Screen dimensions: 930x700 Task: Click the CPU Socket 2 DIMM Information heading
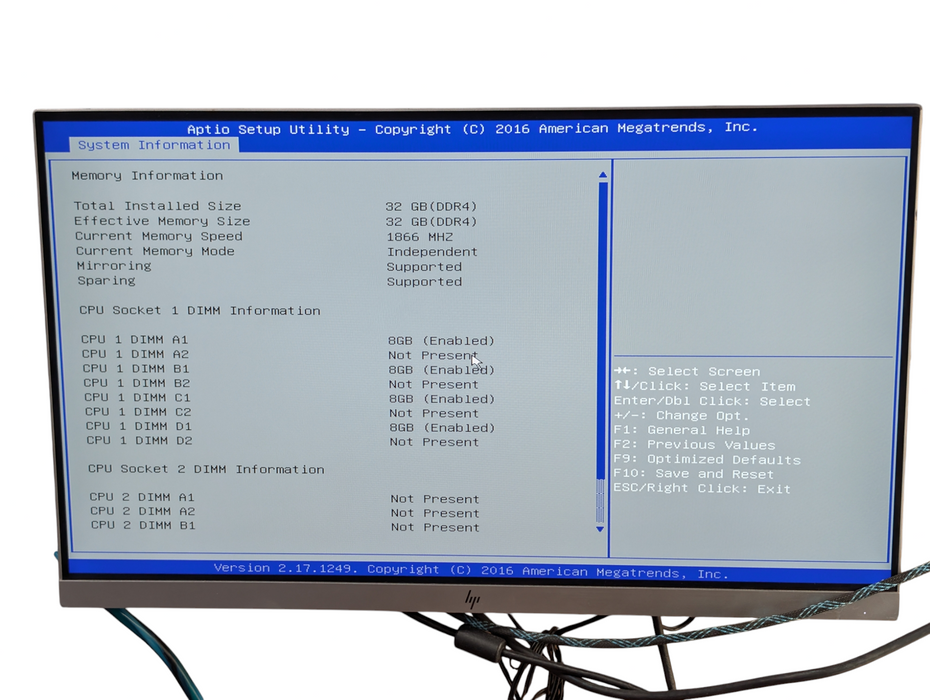[x=206, y=469]
